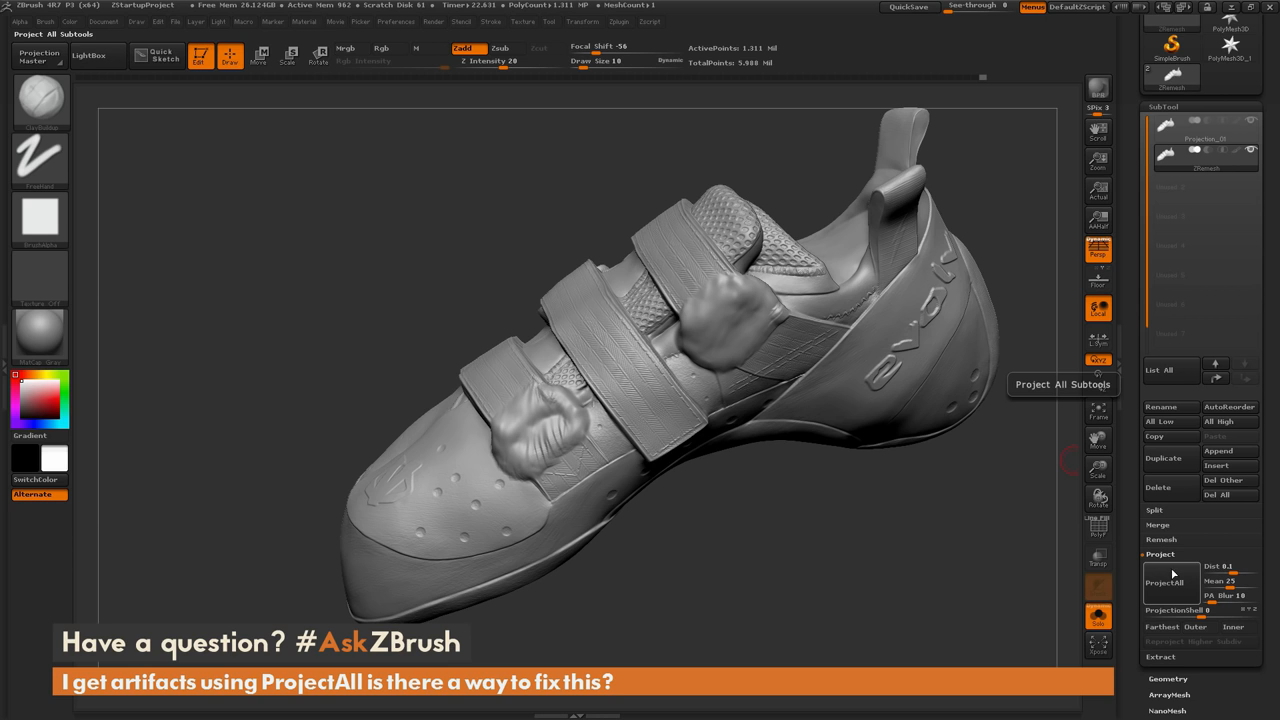
Task: Click the PolyMesh3D_1 star tool
Action: point(1230,47)
